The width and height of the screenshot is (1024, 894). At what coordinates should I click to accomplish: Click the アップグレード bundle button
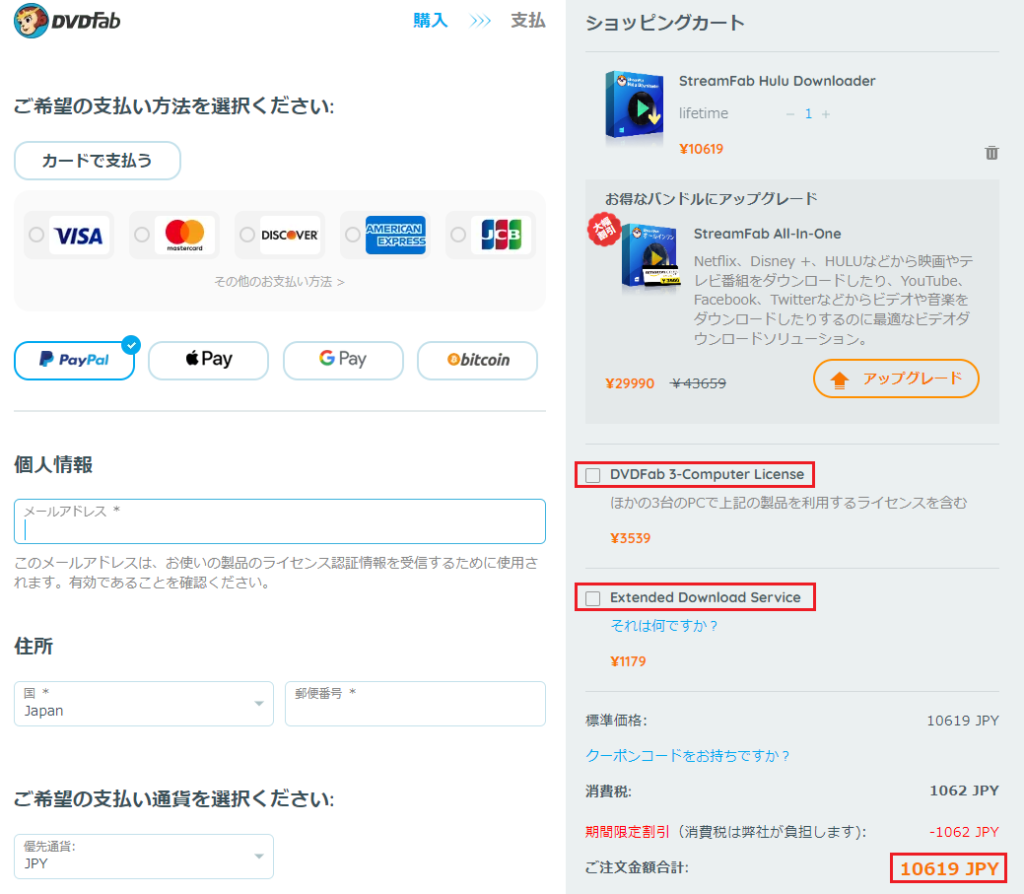coord(896,379)
